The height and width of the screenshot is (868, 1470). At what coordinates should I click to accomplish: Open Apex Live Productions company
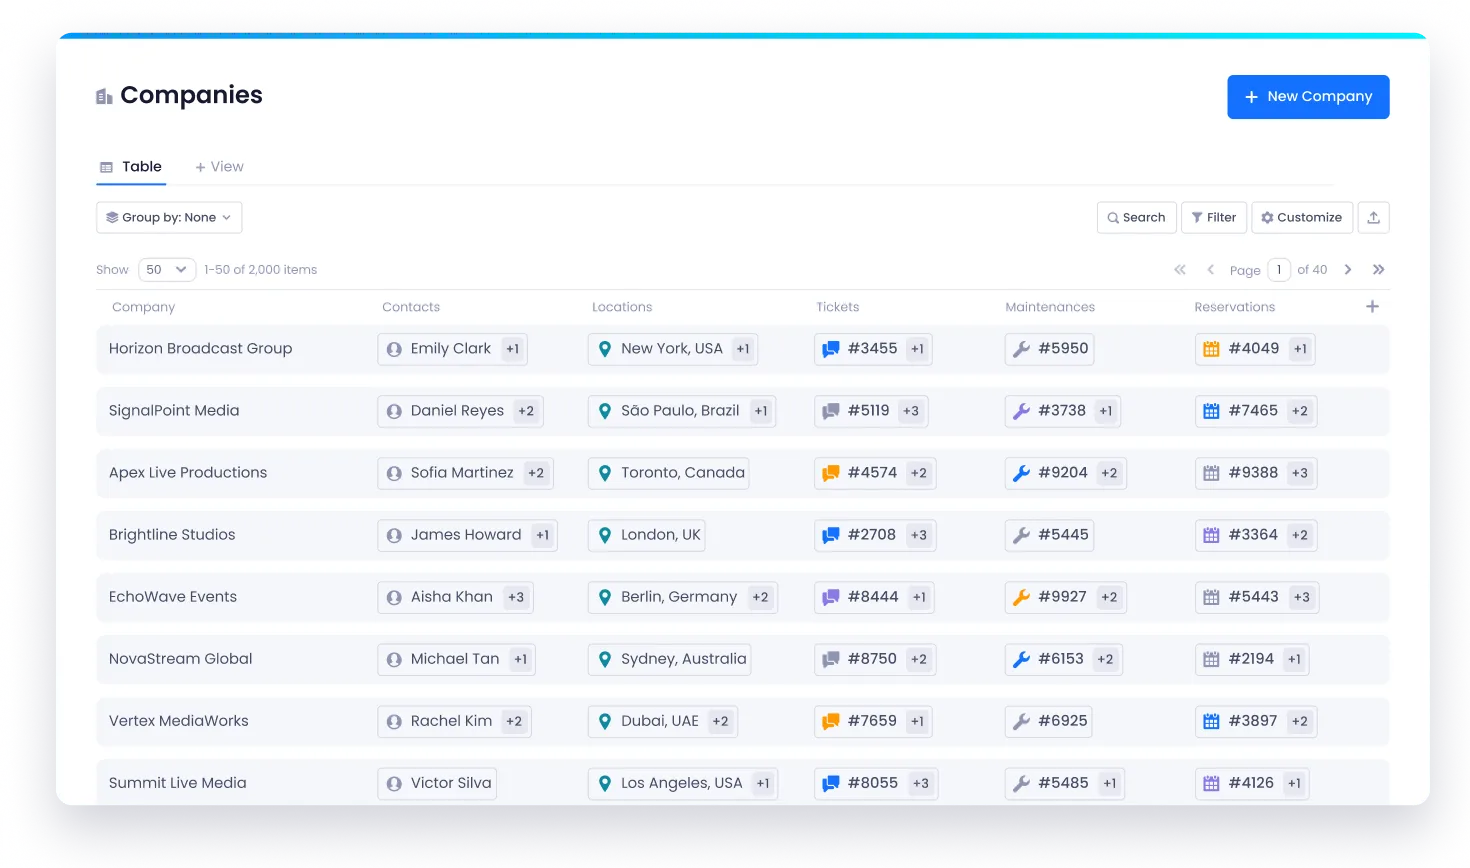point(188,473)
